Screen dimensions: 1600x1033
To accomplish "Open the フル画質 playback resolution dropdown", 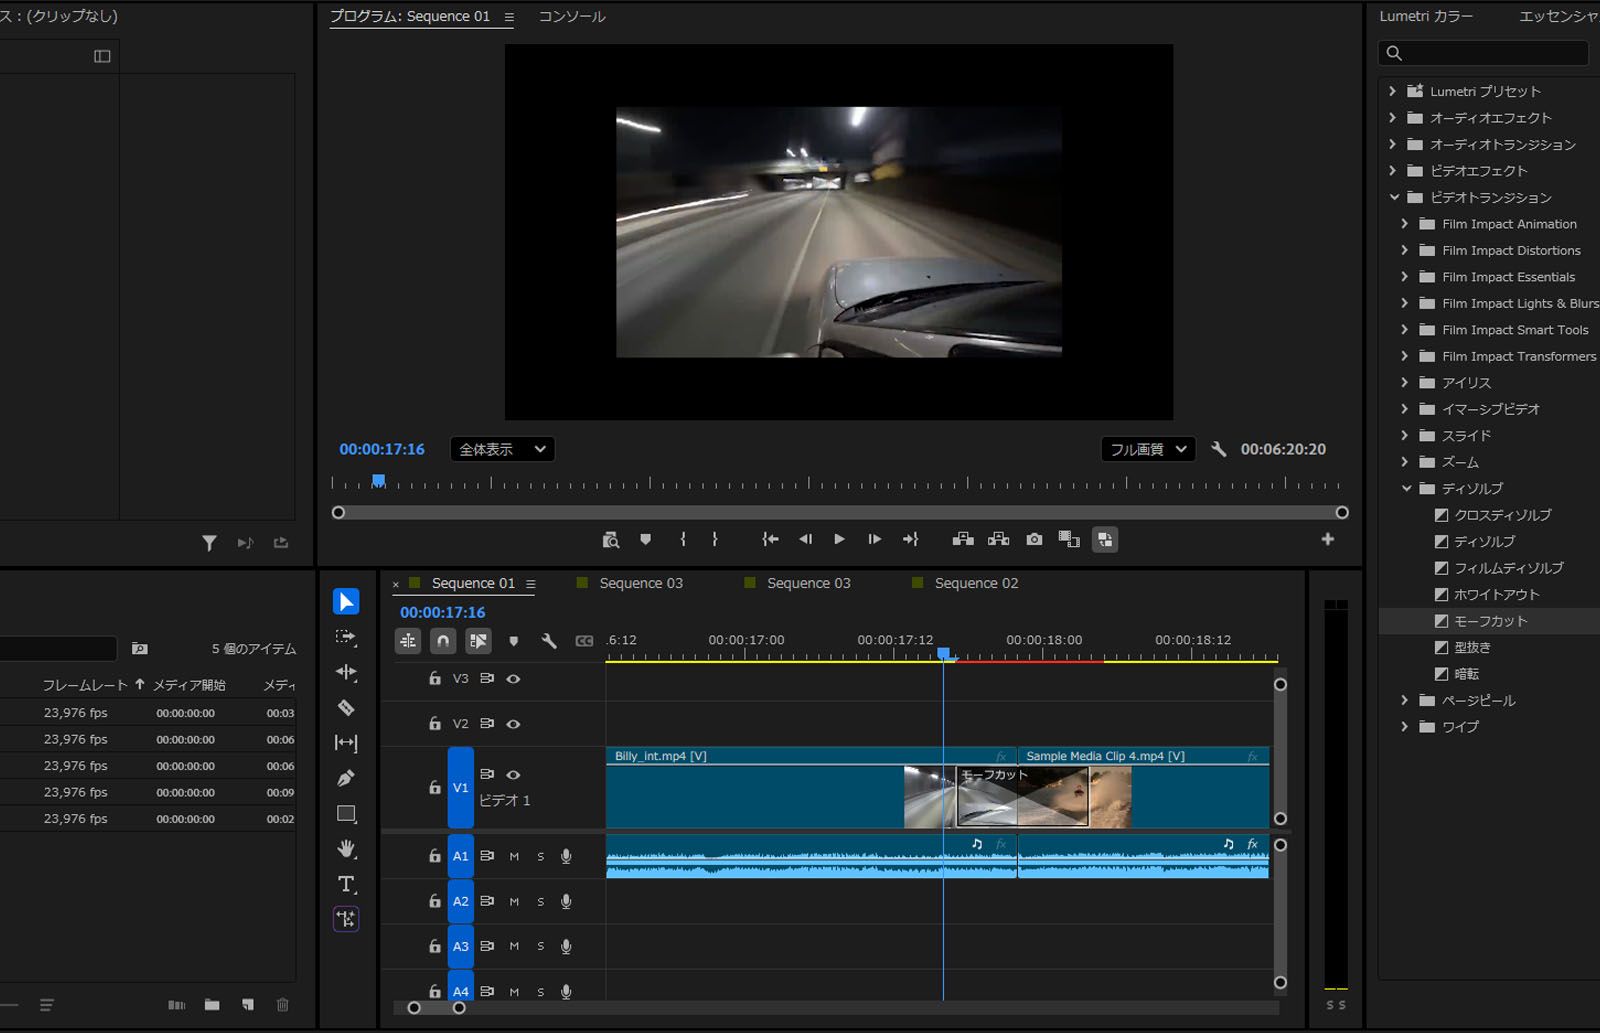I will coord(1148,450).
